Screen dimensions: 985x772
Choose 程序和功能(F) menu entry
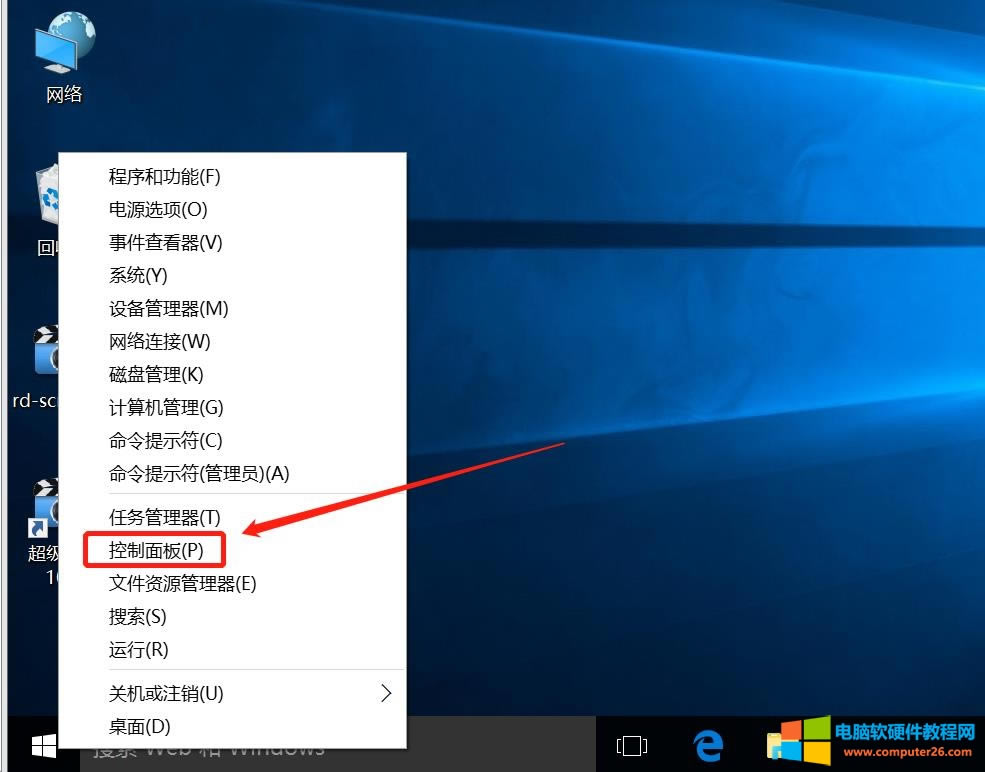tap(164, 177)
